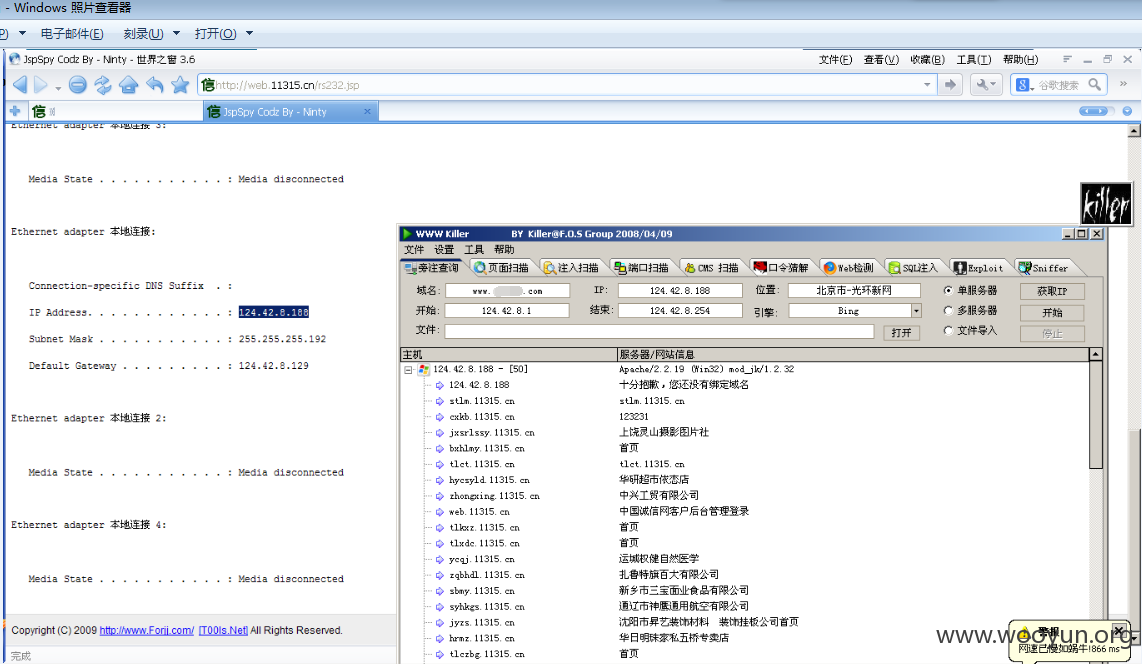Open browser history dropdown arrow beside forward

[58, 89]
